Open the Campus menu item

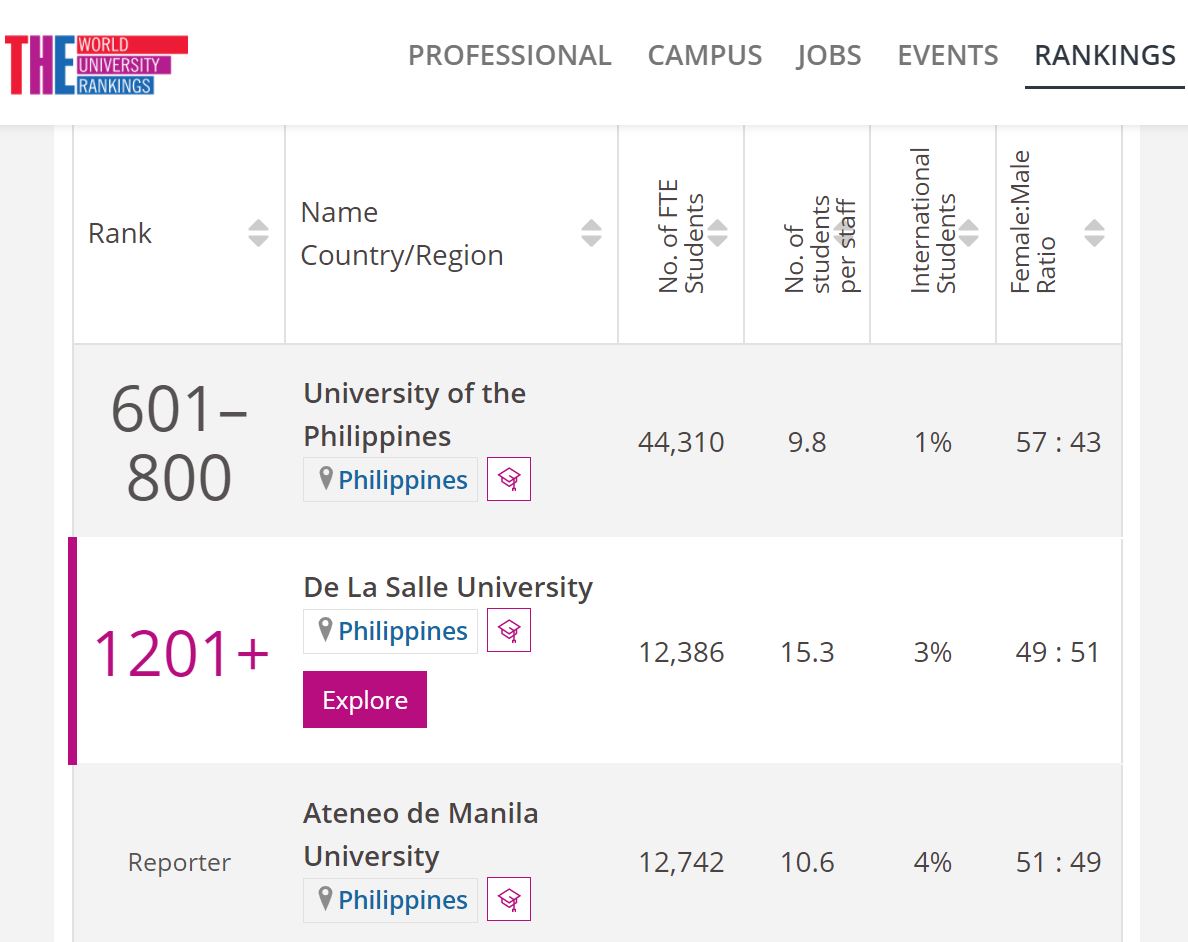705,55
